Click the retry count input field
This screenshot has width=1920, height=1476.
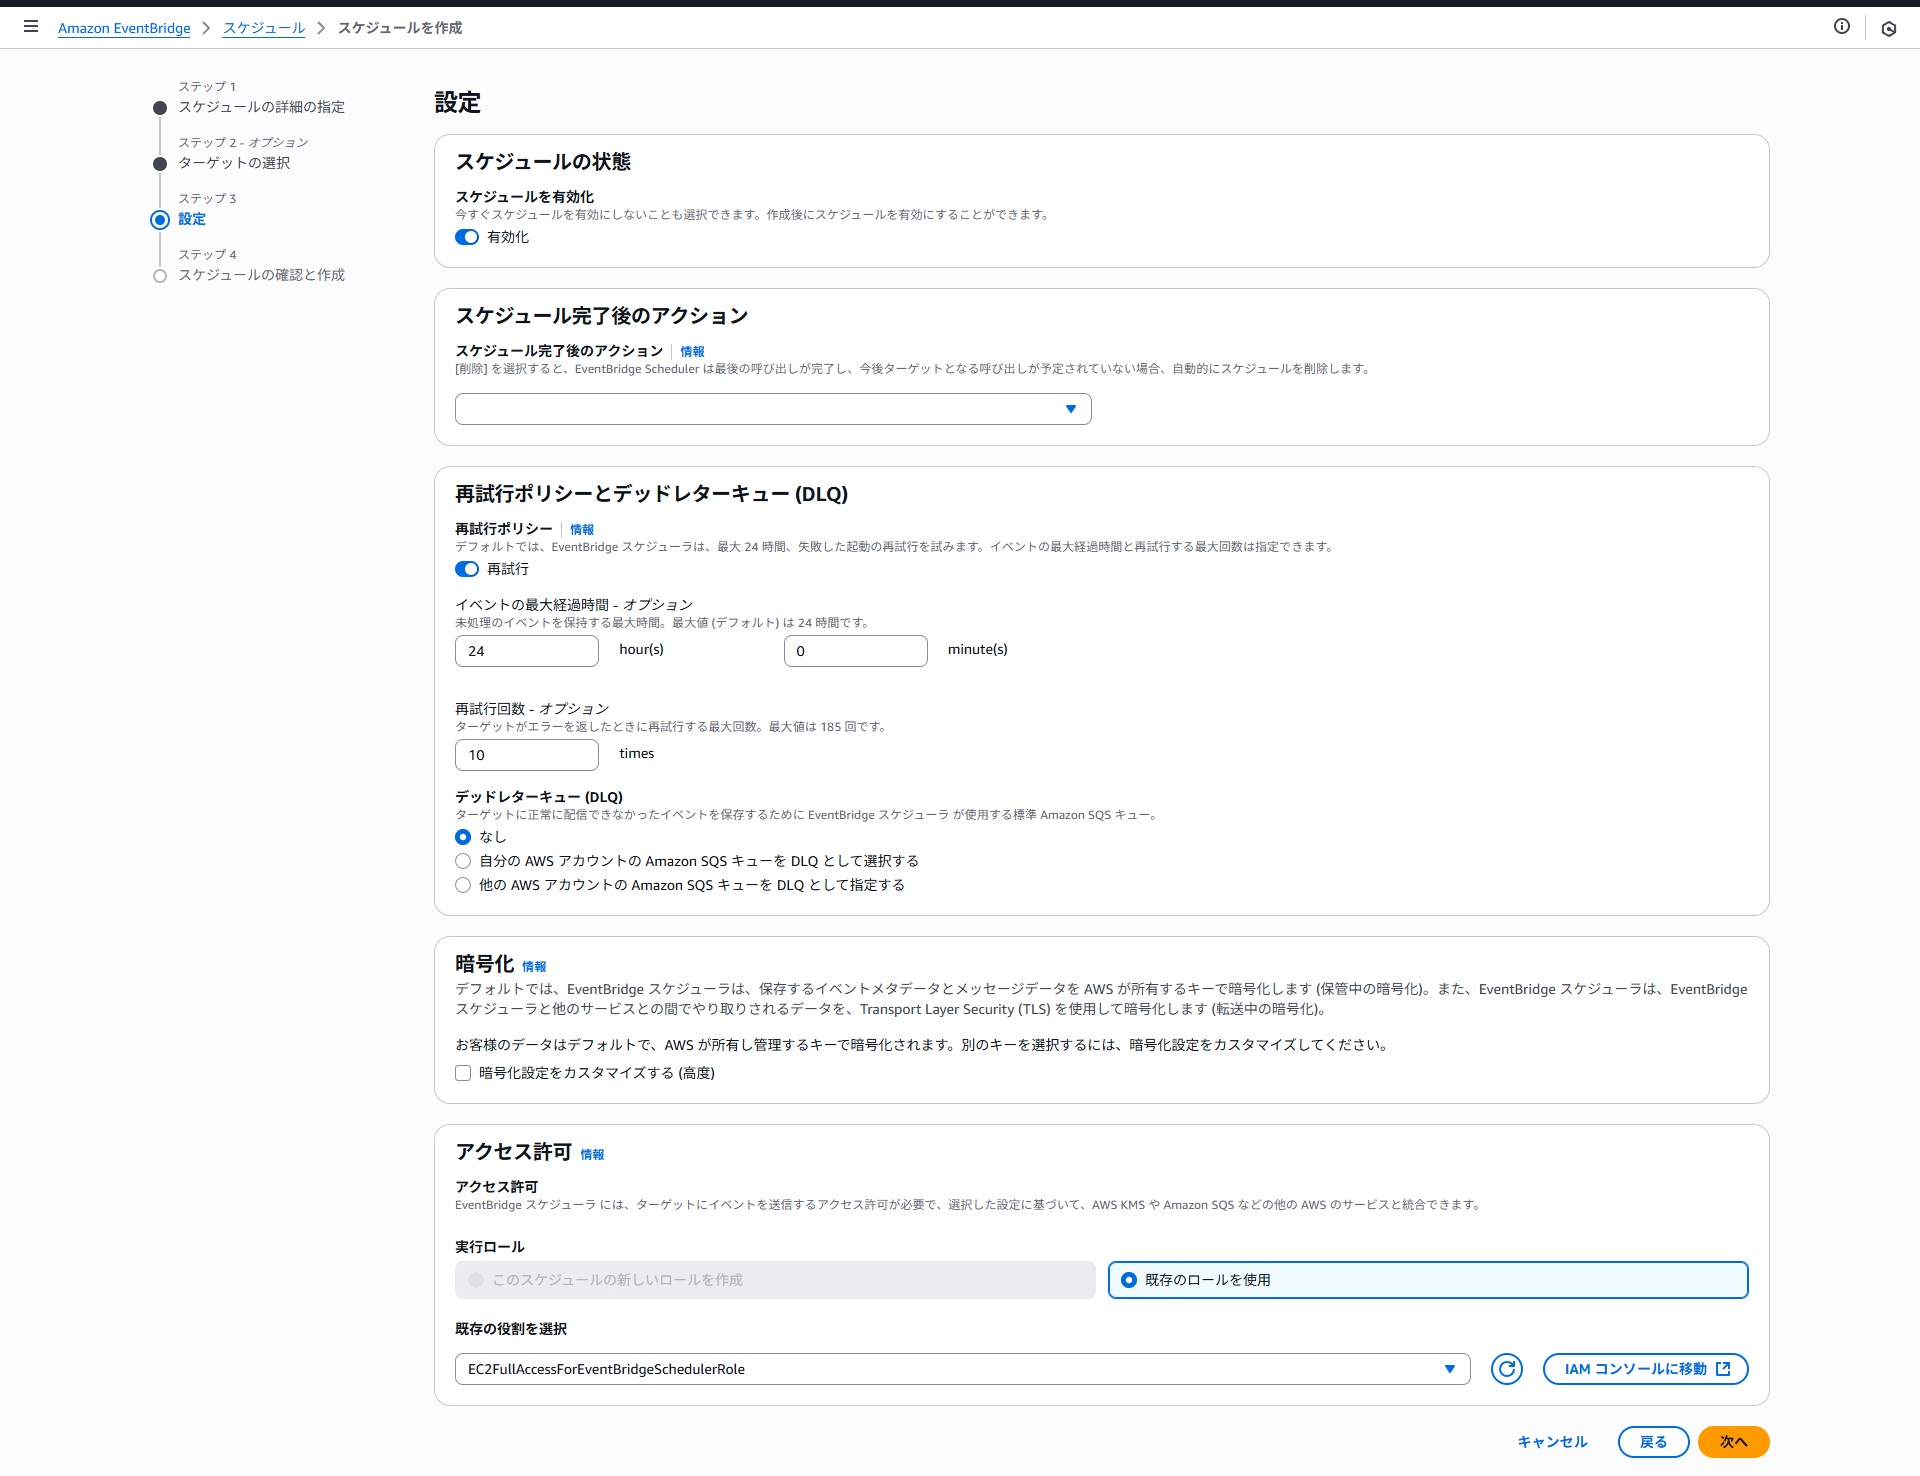526,755
